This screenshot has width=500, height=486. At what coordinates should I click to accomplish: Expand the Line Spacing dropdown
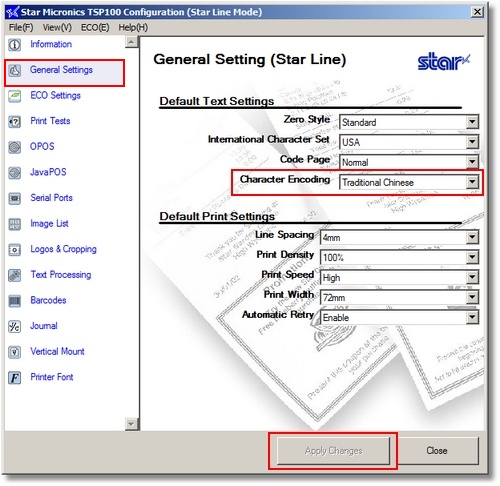(x=472, y=237)
